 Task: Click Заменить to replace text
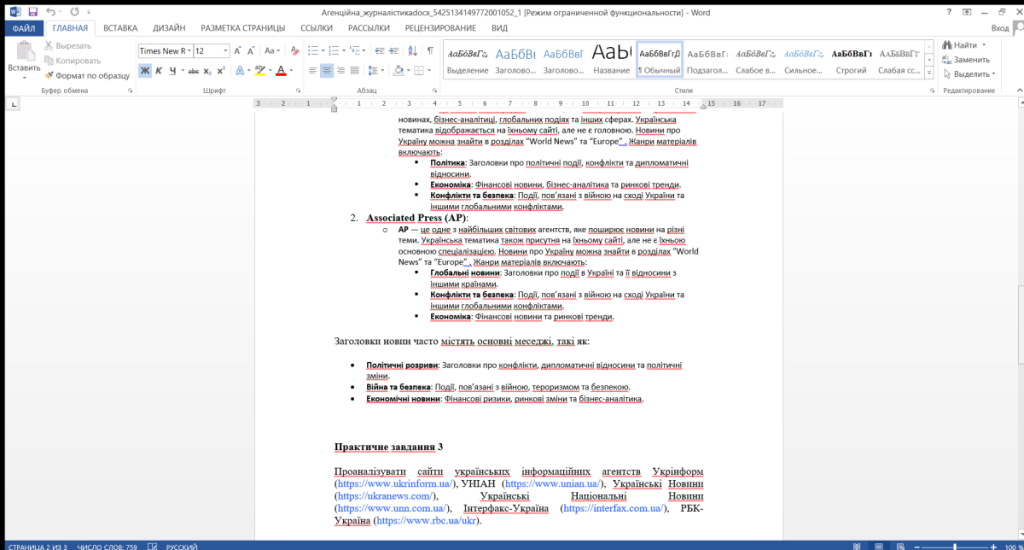click(x=966, y=59)
